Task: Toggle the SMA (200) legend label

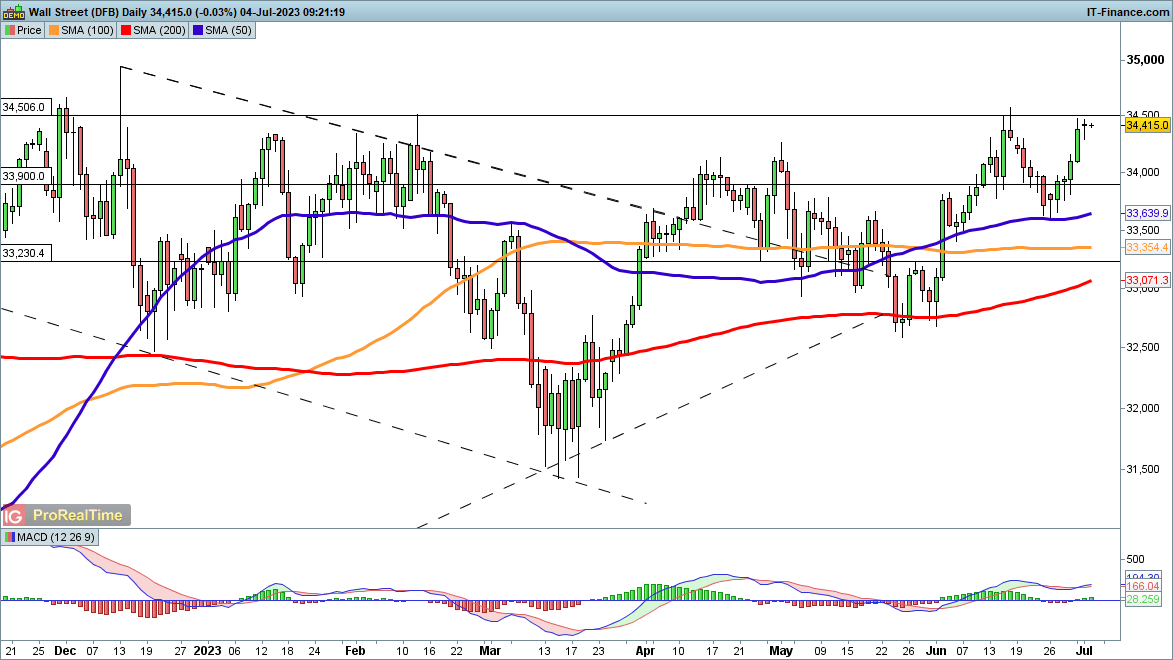Action: coord(160,30)
